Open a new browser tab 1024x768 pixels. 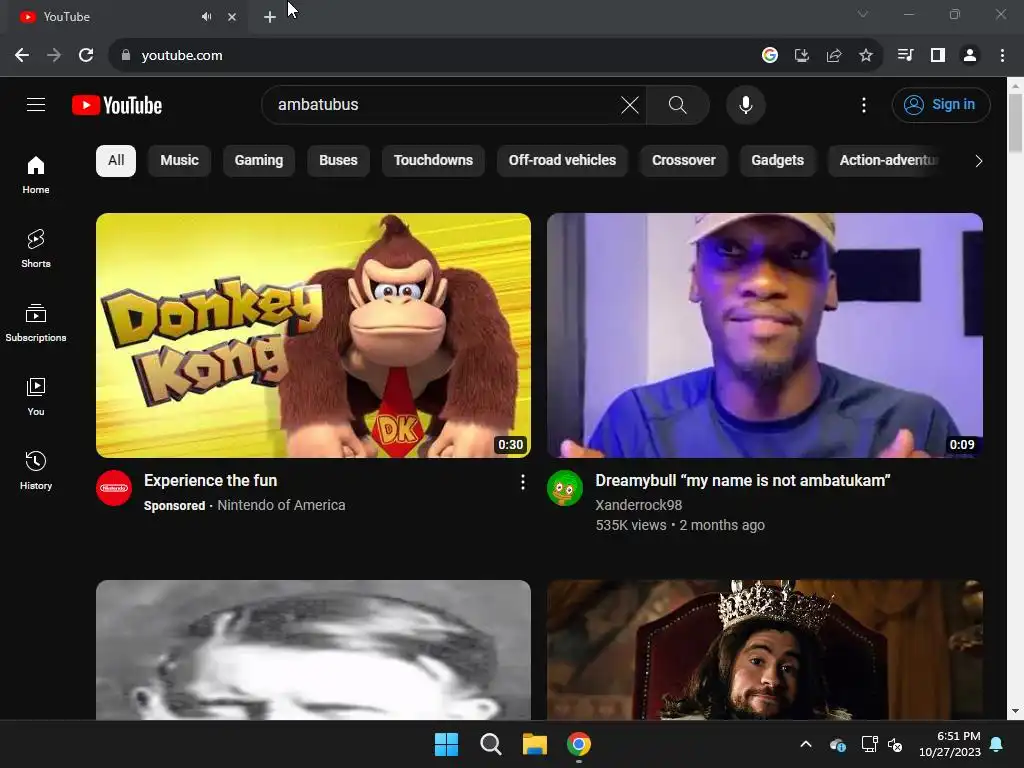[270, 17]
